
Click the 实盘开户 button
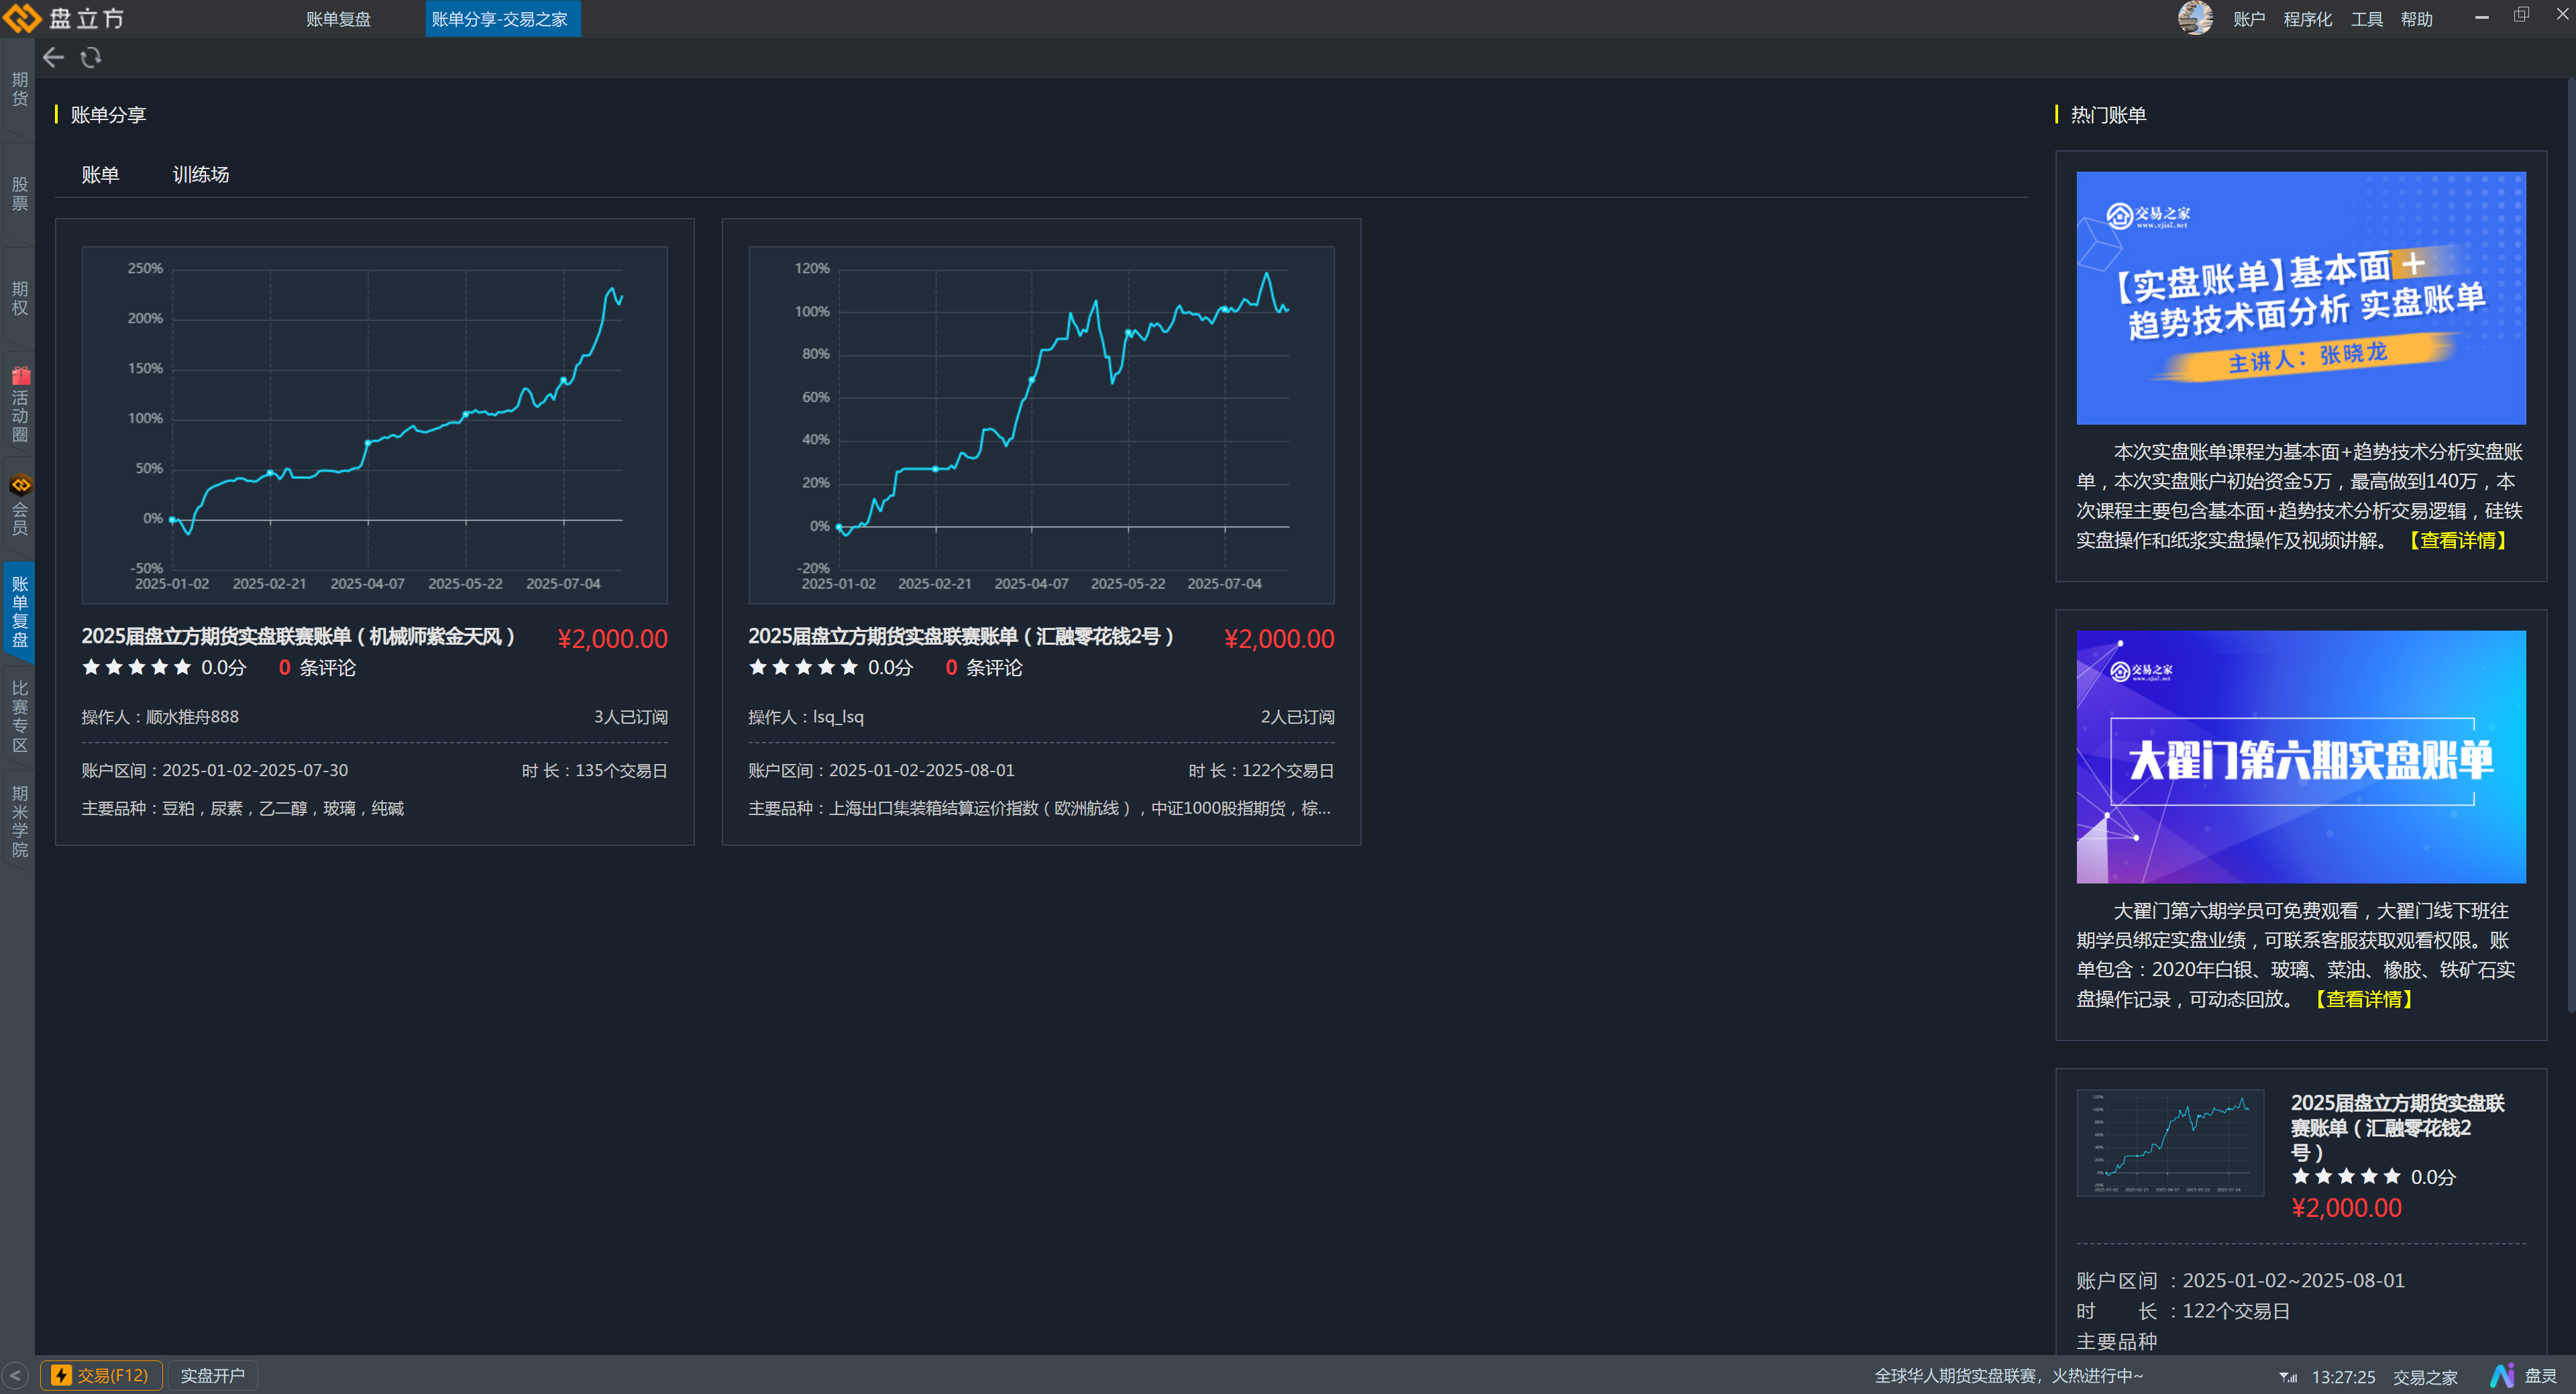(x=212, y=1376)
